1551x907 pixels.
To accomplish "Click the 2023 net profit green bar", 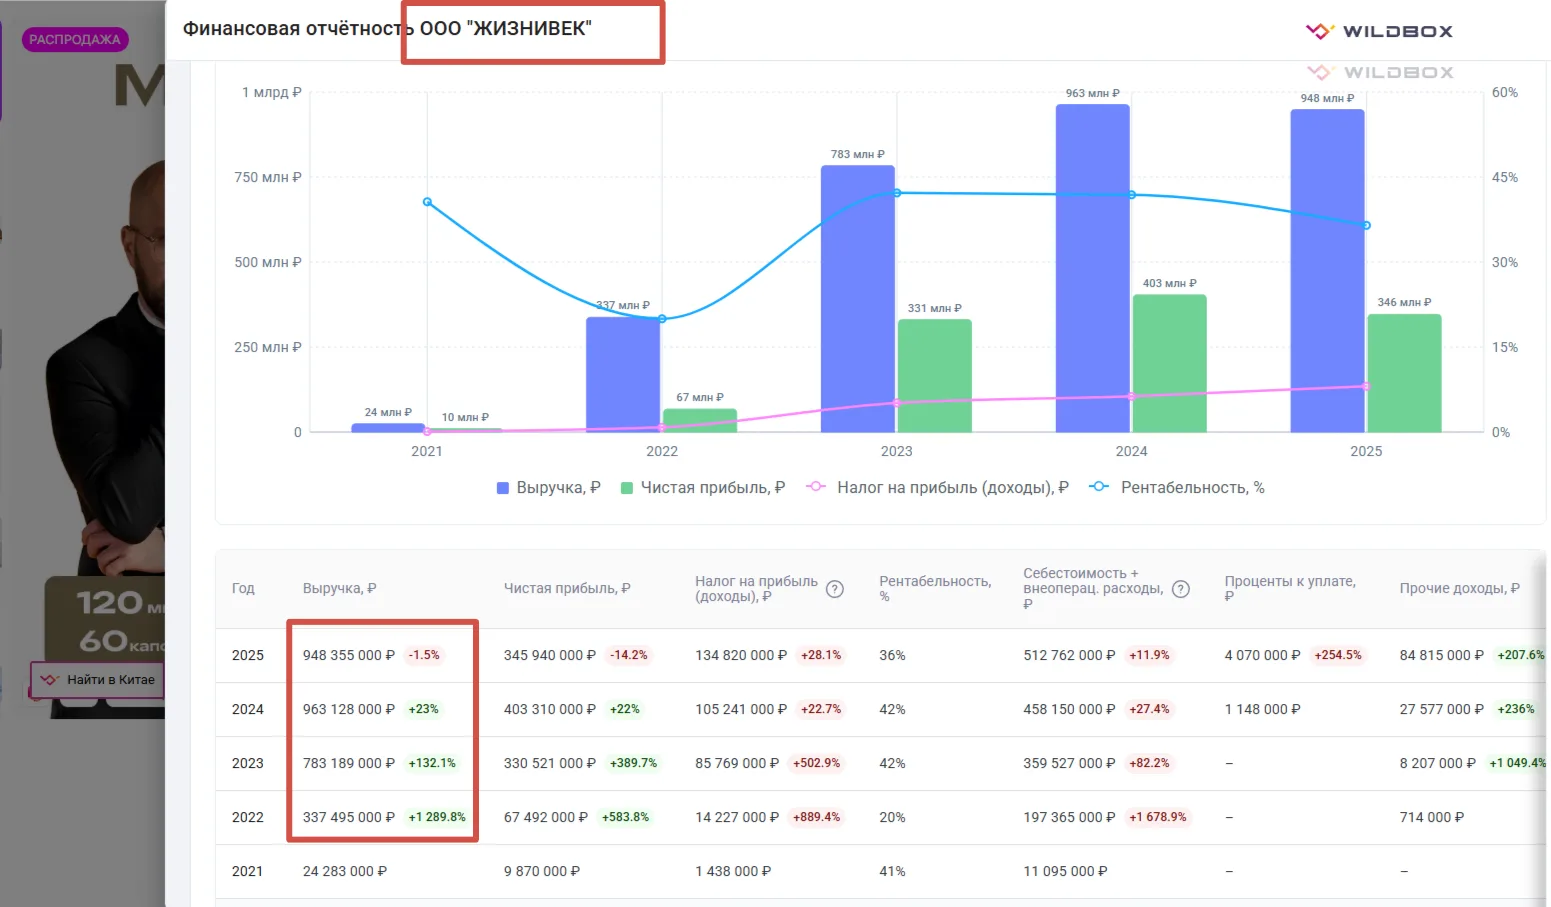I will point(935,376).
